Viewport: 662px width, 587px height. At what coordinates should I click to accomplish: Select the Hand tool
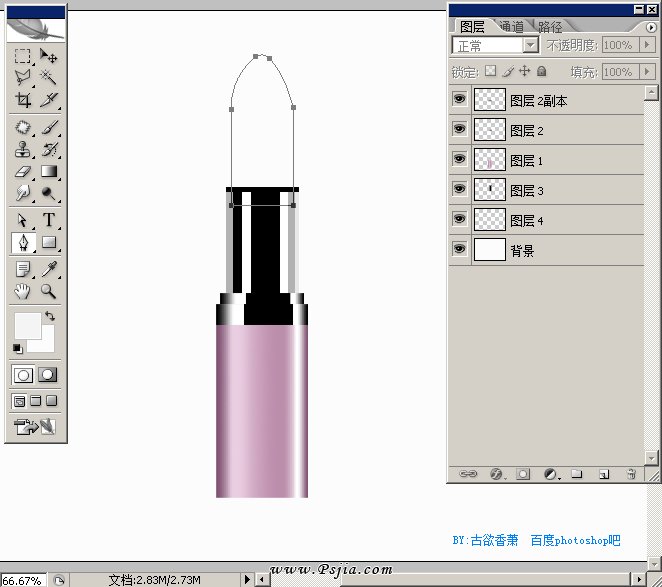coord(22,291)
